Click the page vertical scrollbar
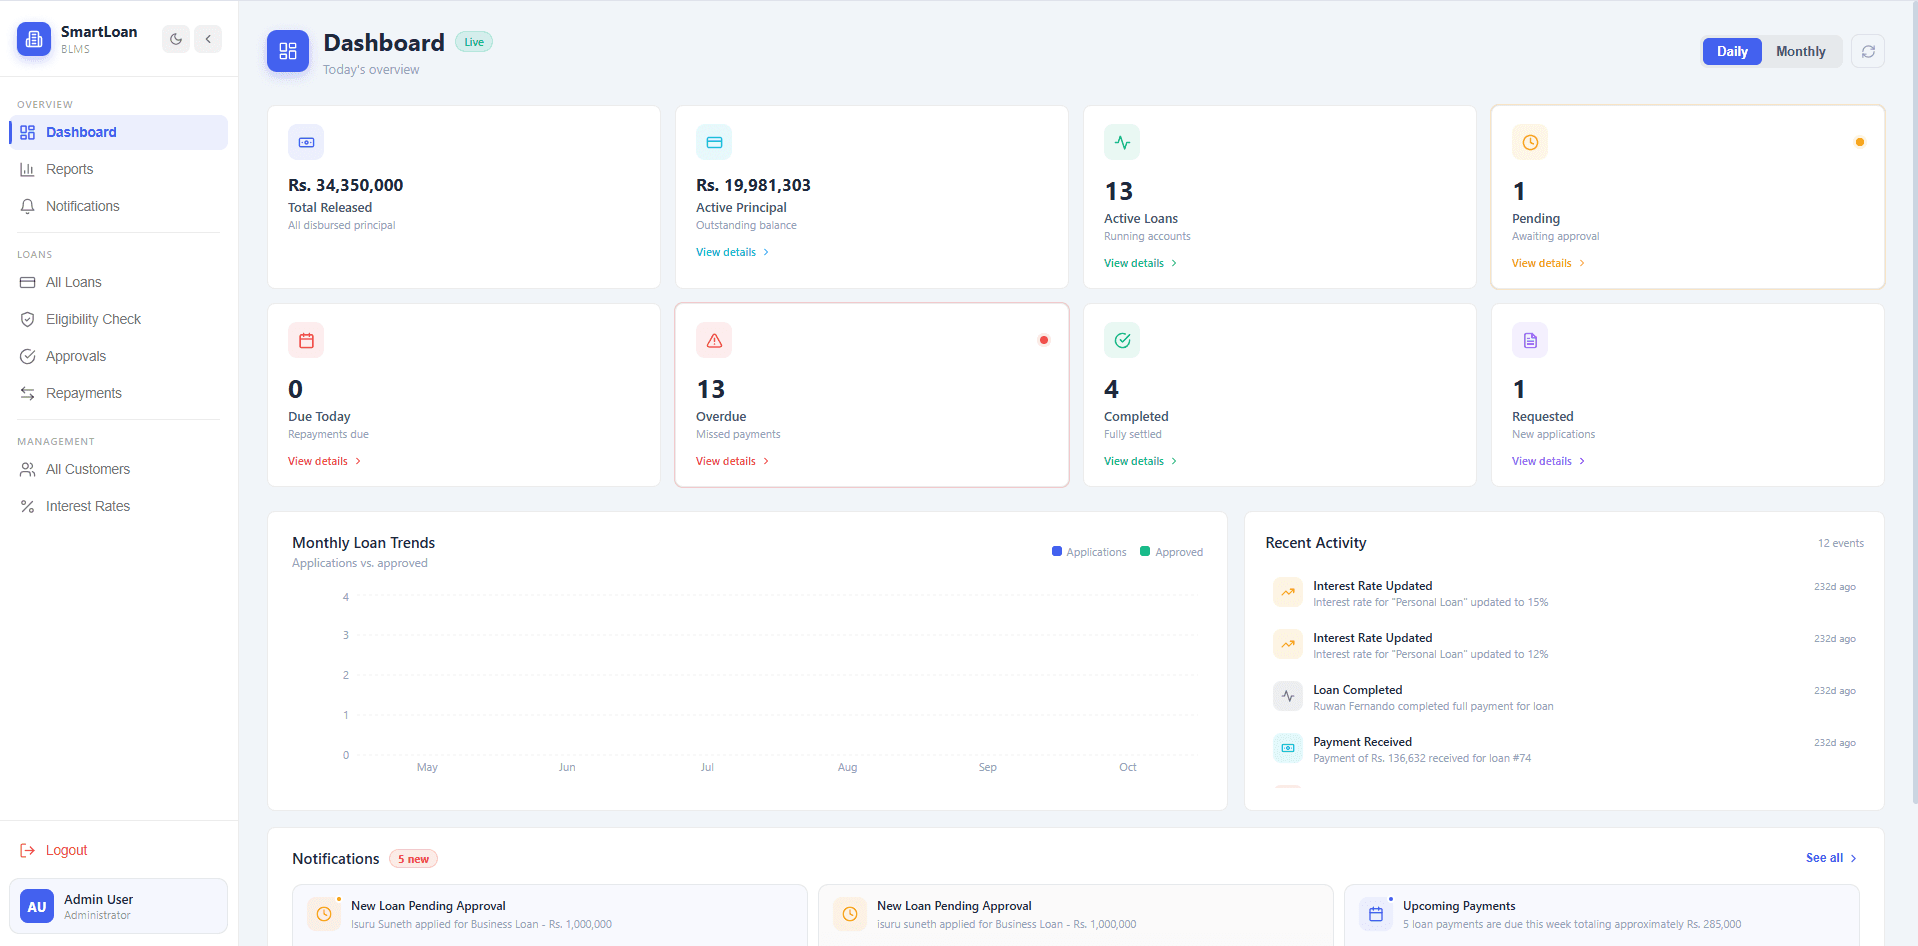1918x946 pixels. coord(1914,400)
